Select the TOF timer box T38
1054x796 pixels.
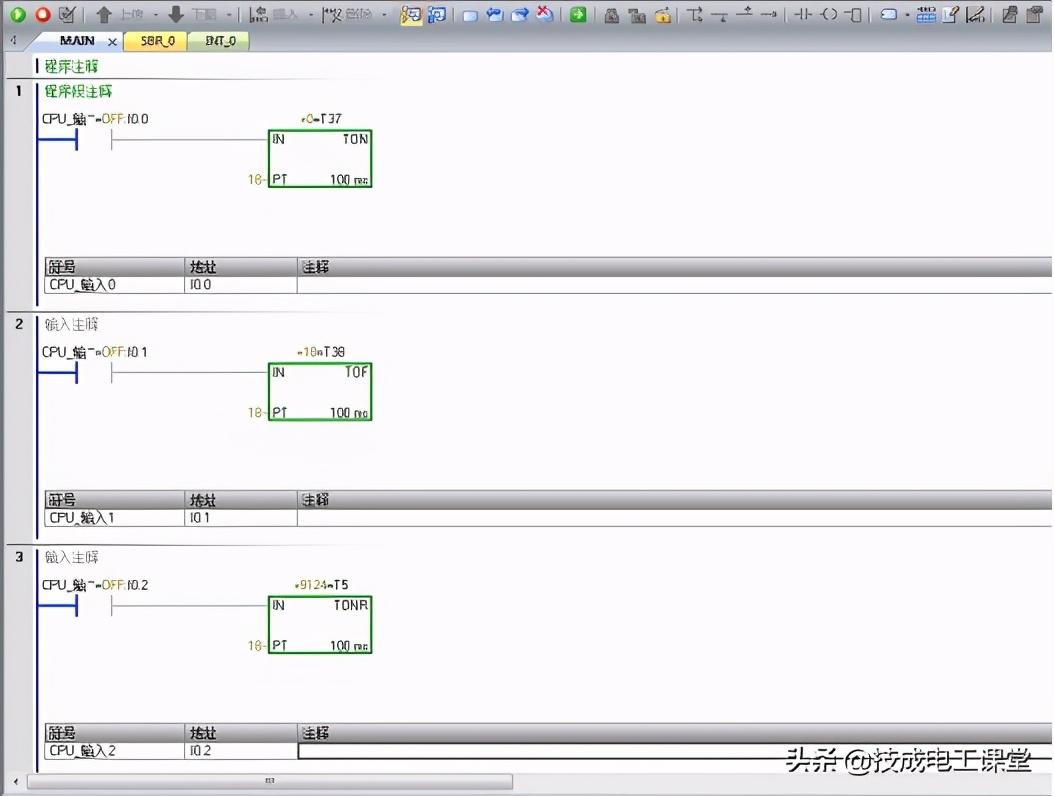click(320, 391)
